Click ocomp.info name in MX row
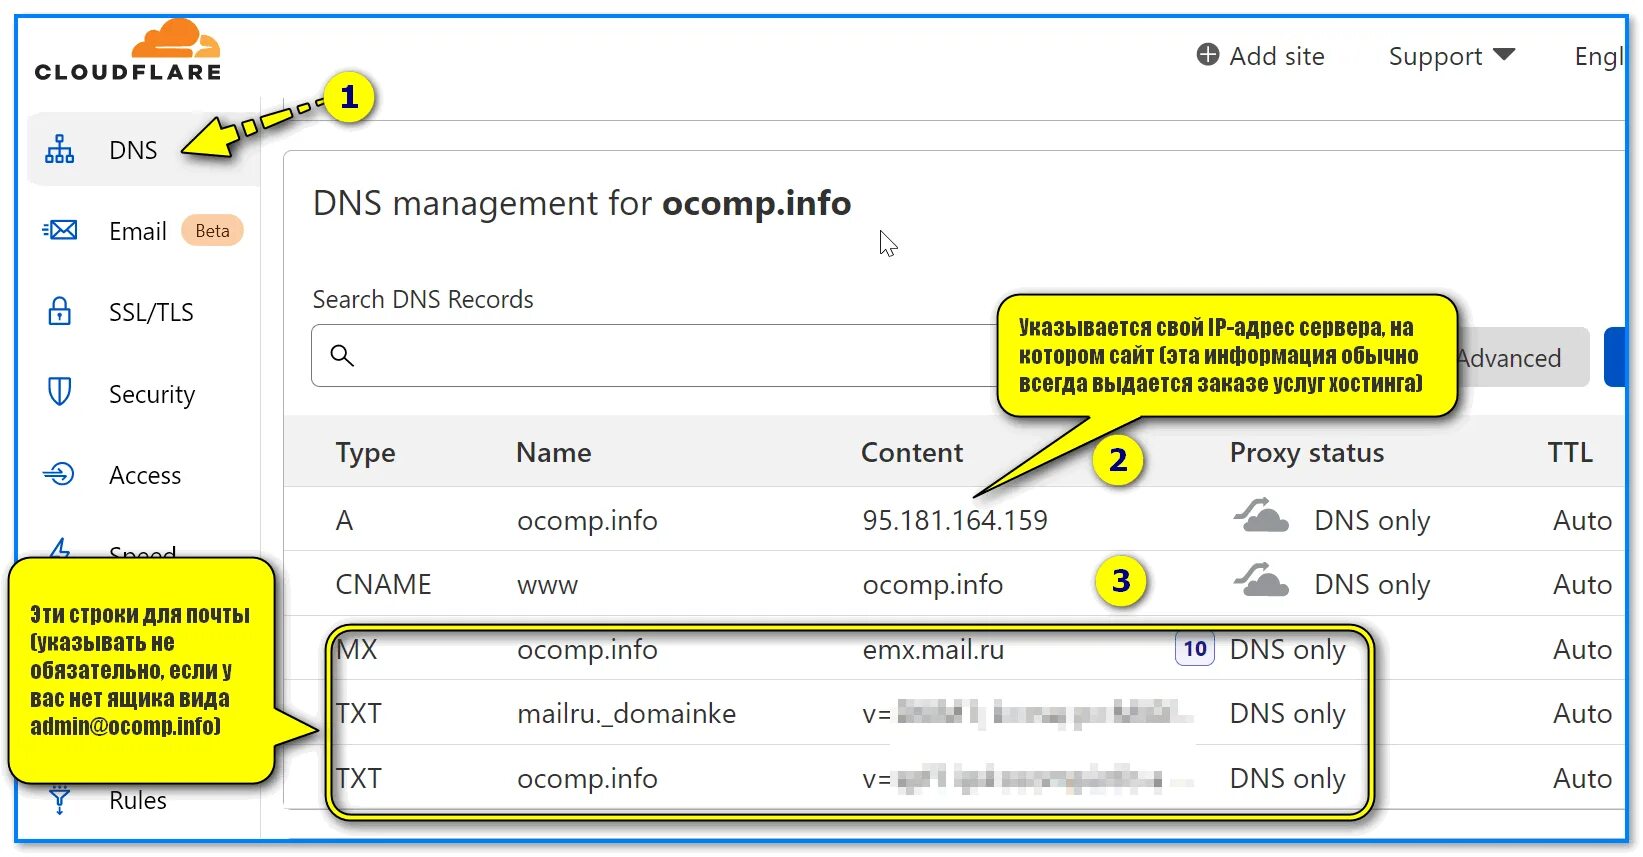Image resolution: width=1643 pixels, height=857 pixels. [x=587, y=650]
